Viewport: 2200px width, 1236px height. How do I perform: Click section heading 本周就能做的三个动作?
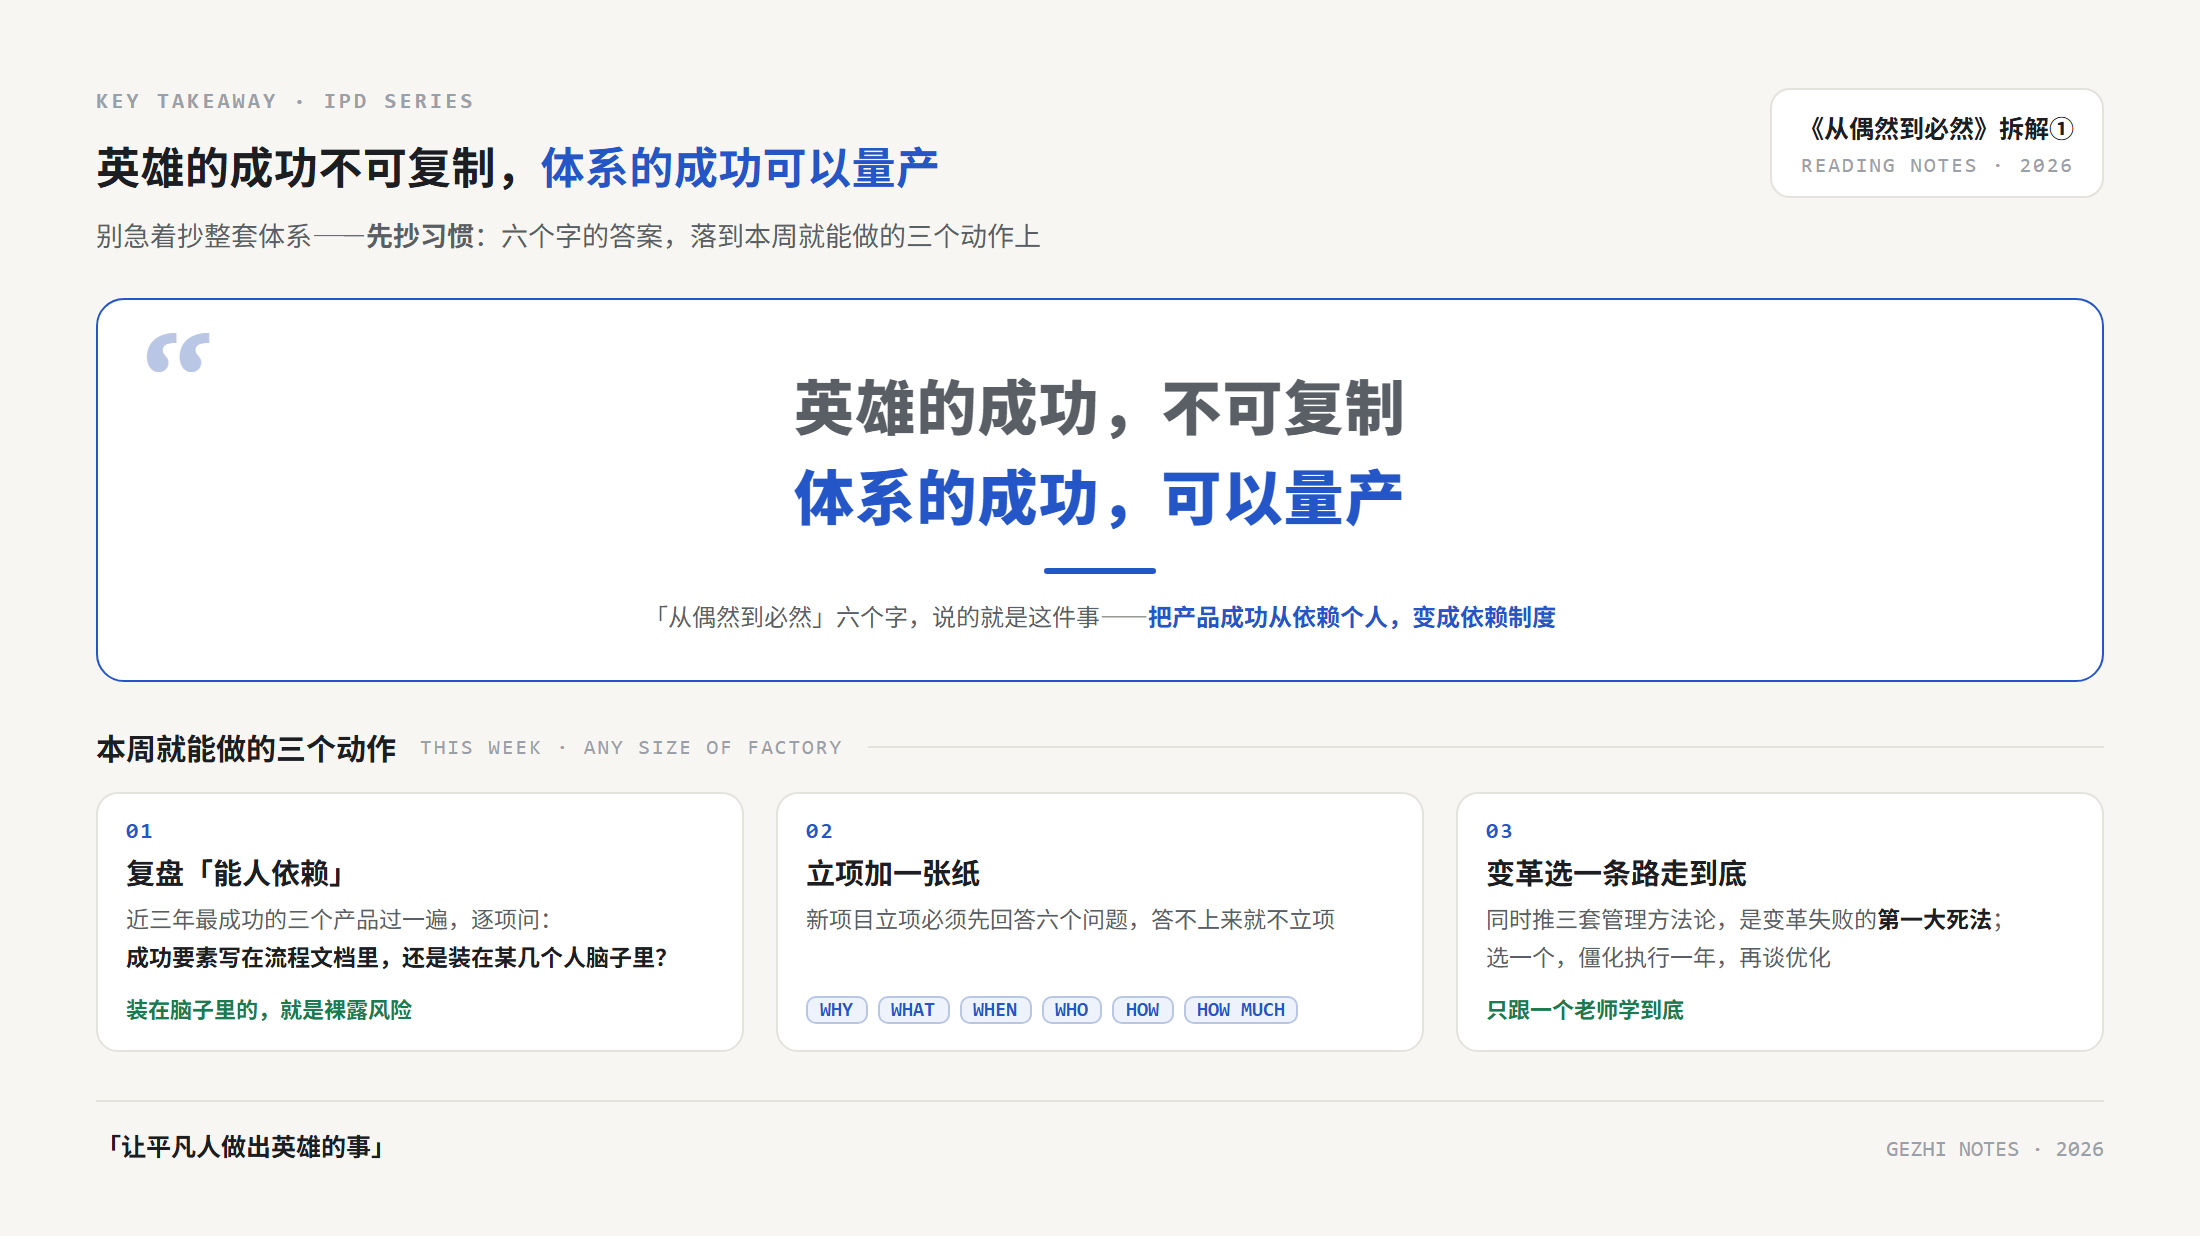coord(246,748)
